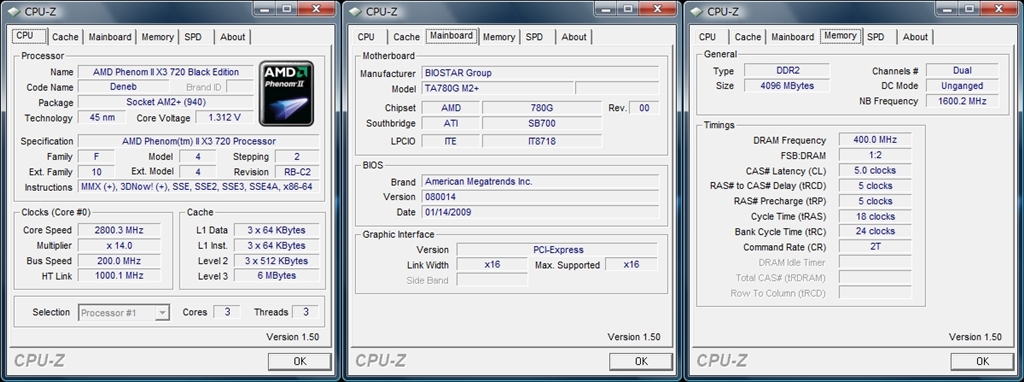Click the Deneb code name value
The image size is (1024, 382).
(123, 88)
